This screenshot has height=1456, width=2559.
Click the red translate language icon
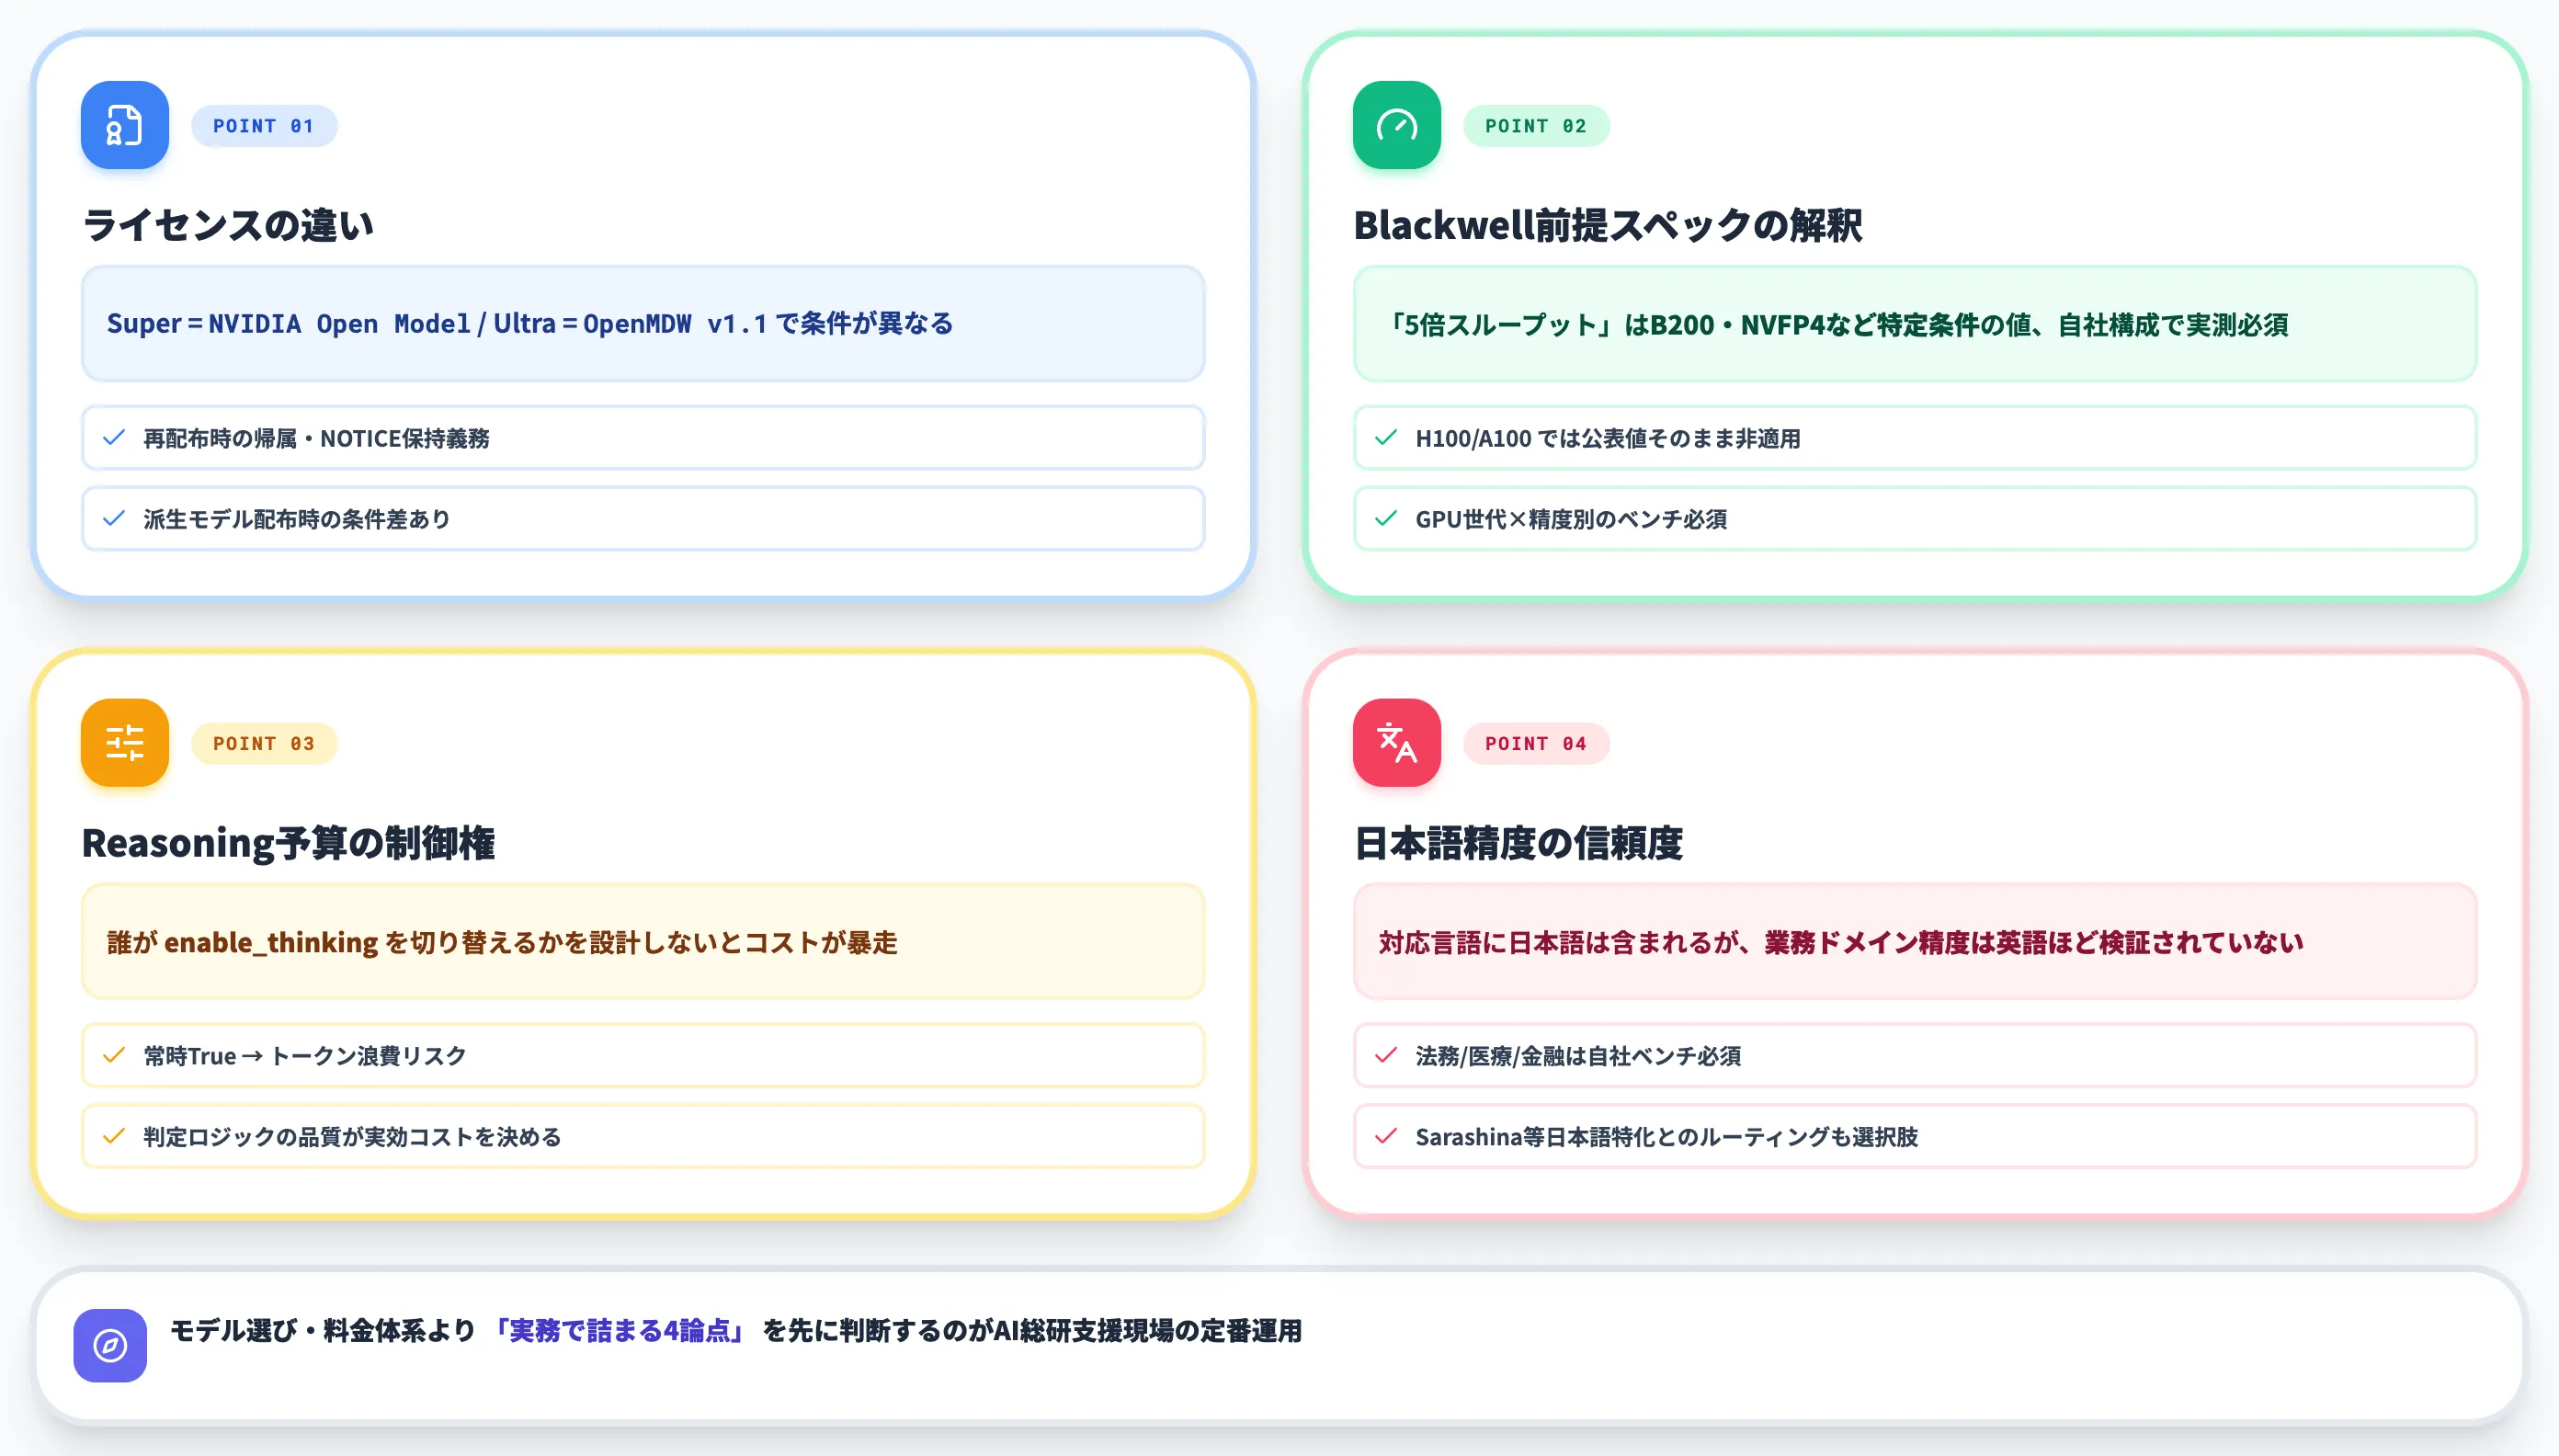click(x=1396, y=742)
